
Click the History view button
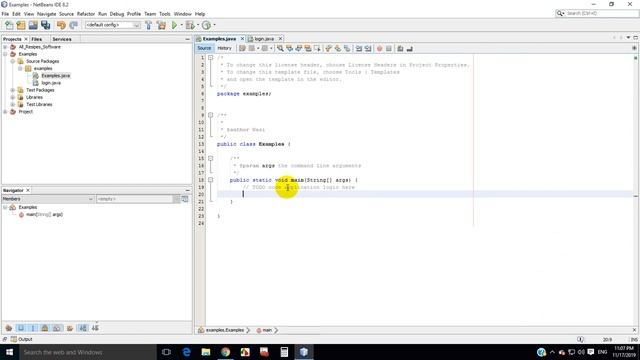tap(224, 48)
